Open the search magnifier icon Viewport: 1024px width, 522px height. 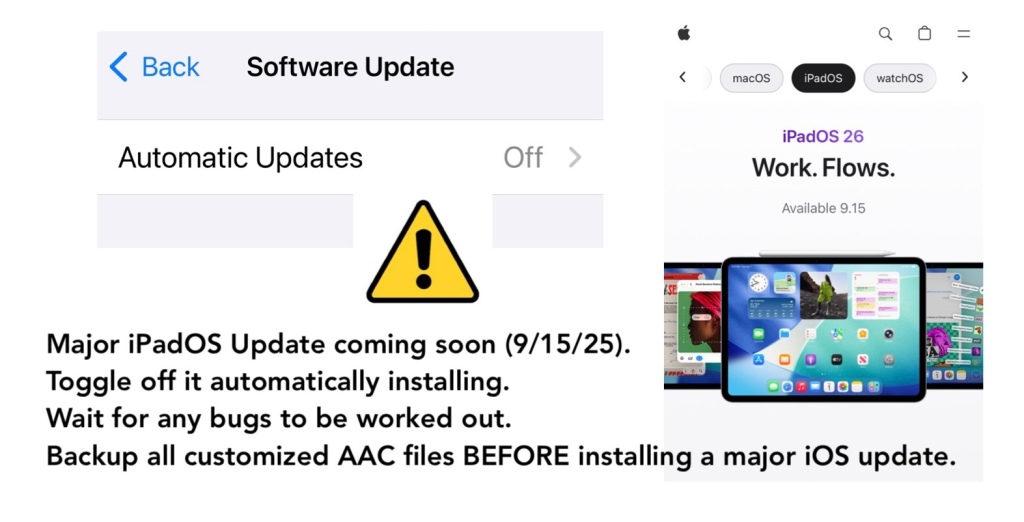click(885, 34)
